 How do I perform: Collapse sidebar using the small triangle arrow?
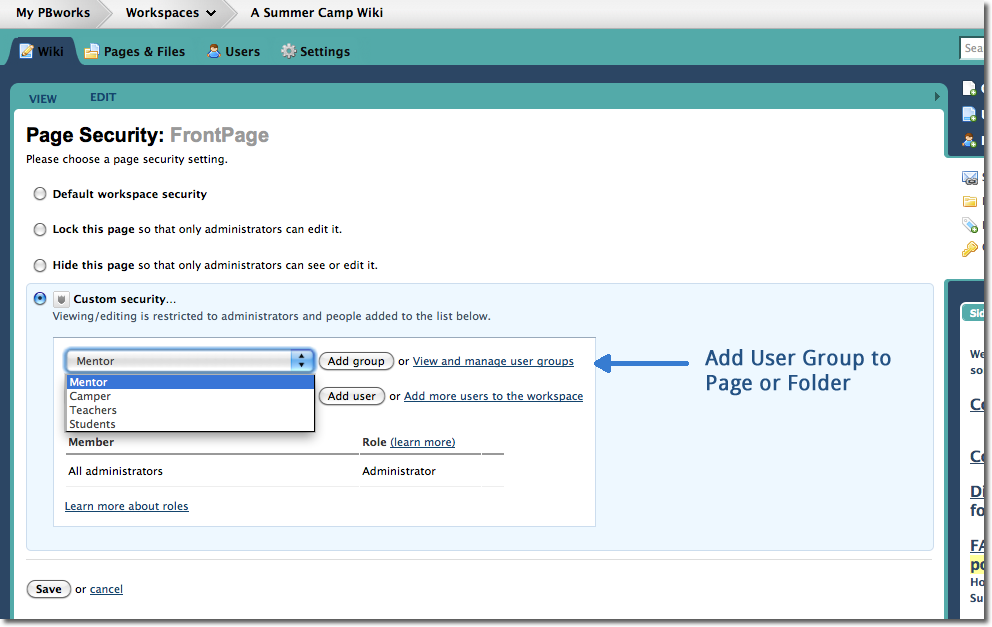[x=937, y=97]
